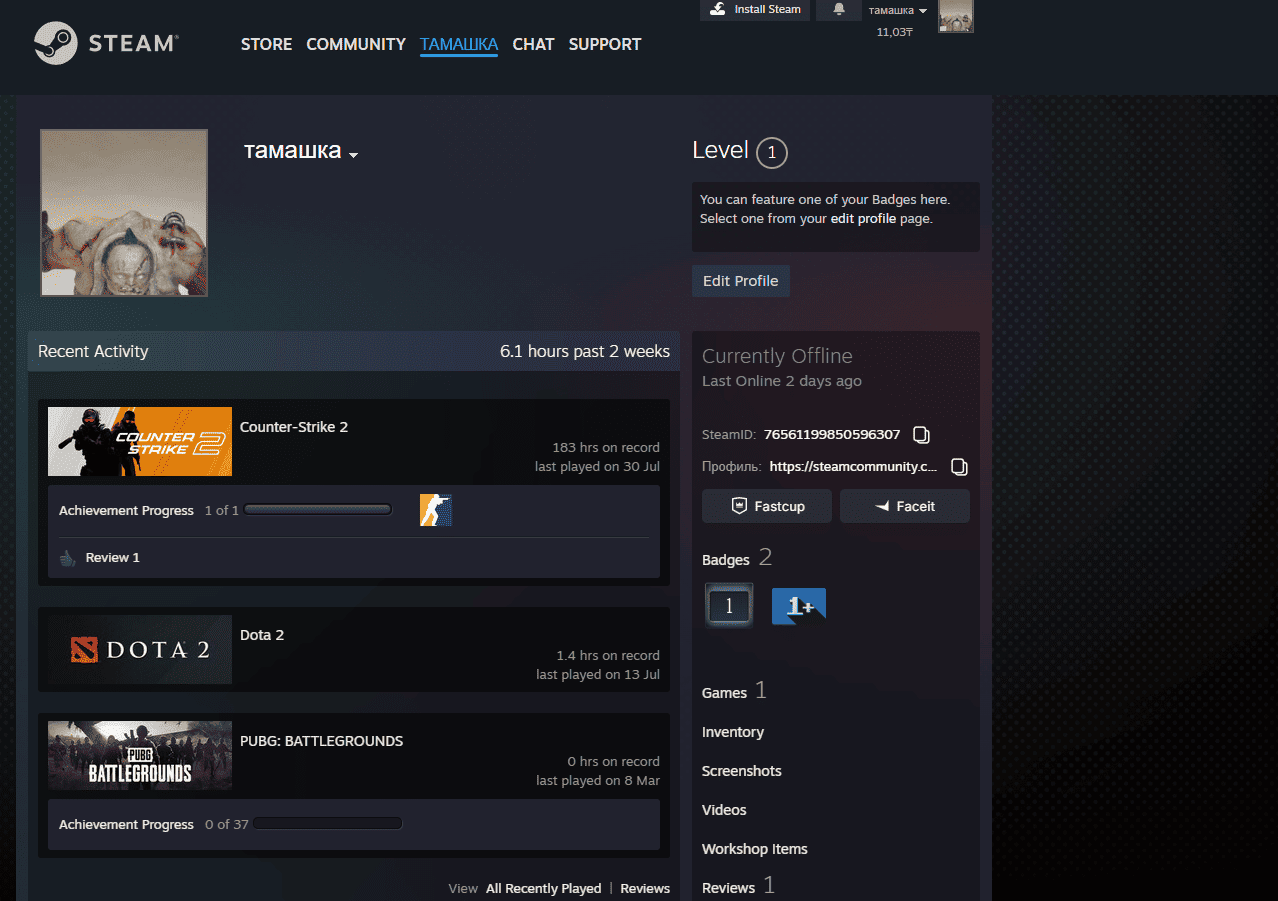Open the Dota 2 title link
This screenshot has height=901, width=1278.
262,635
